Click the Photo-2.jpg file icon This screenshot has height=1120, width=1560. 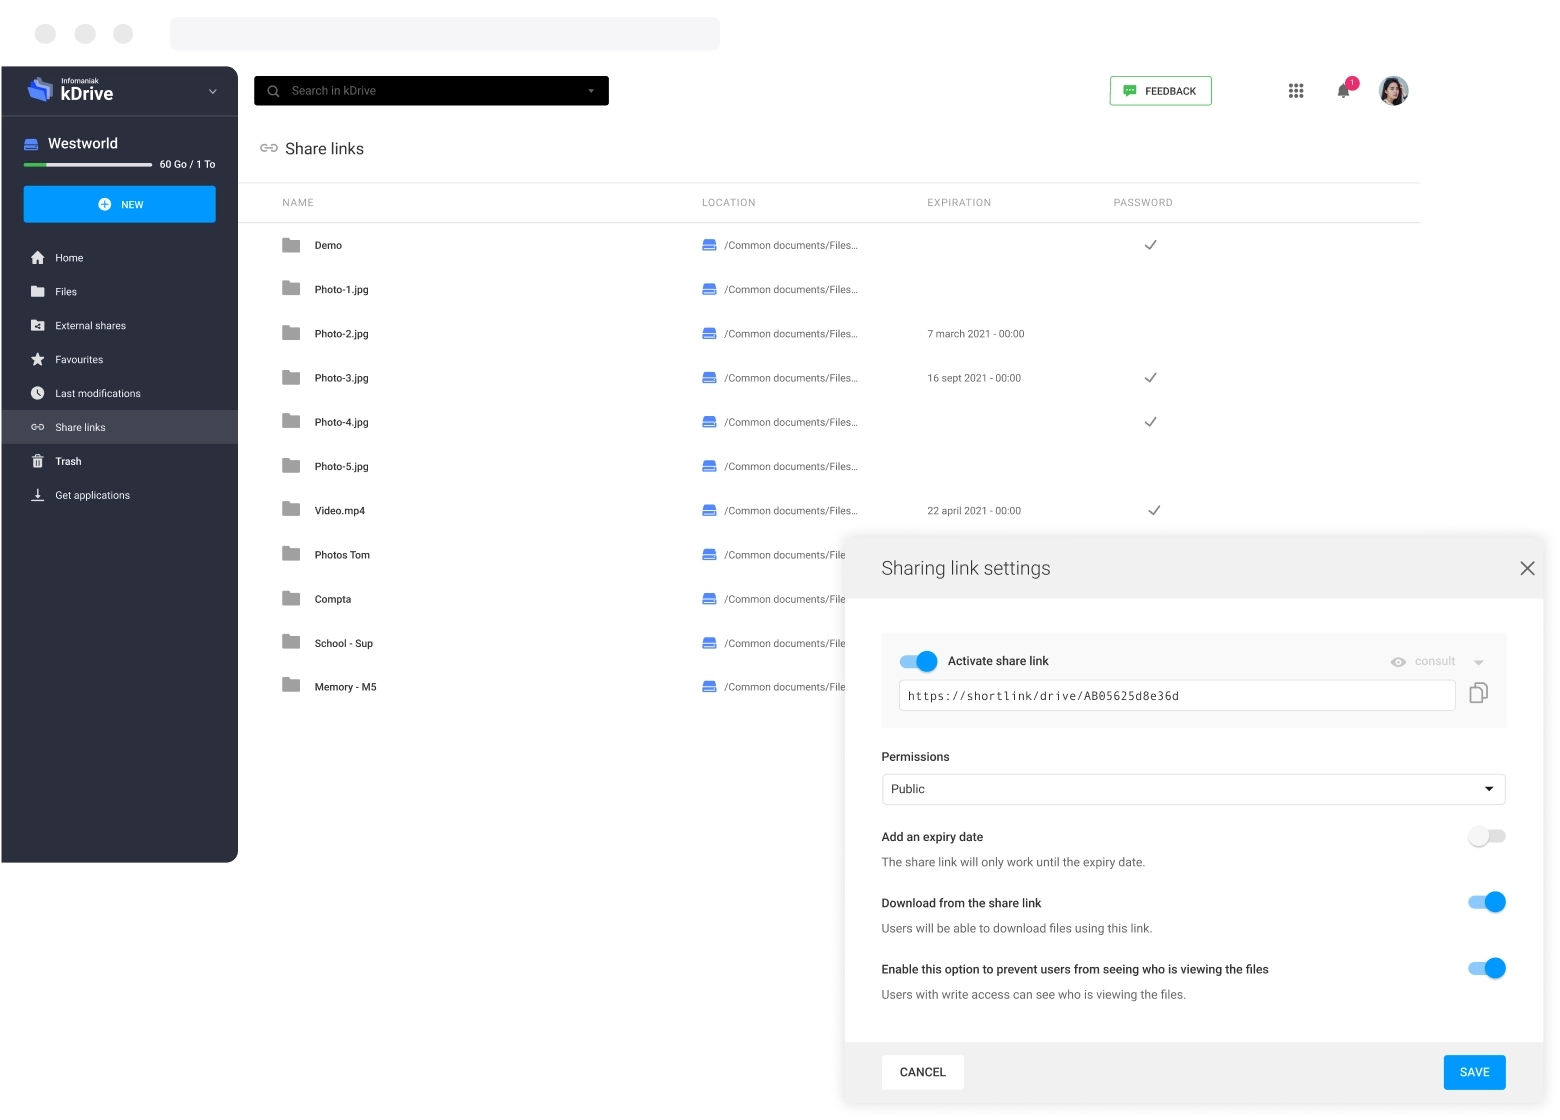291,333
